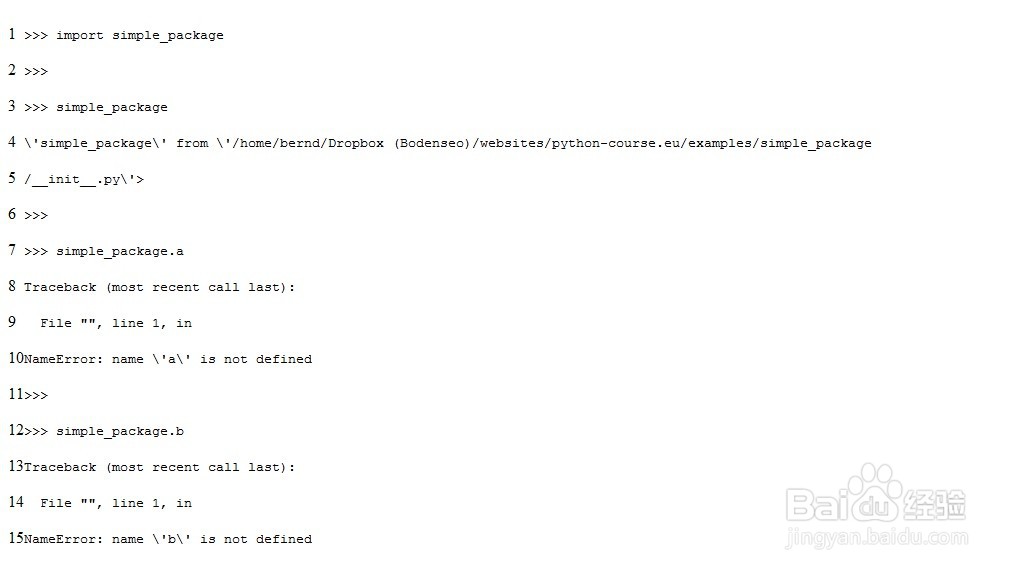Click the NameError for name 'b'
Screen dimensions: 1024x572
pos(168,539)
